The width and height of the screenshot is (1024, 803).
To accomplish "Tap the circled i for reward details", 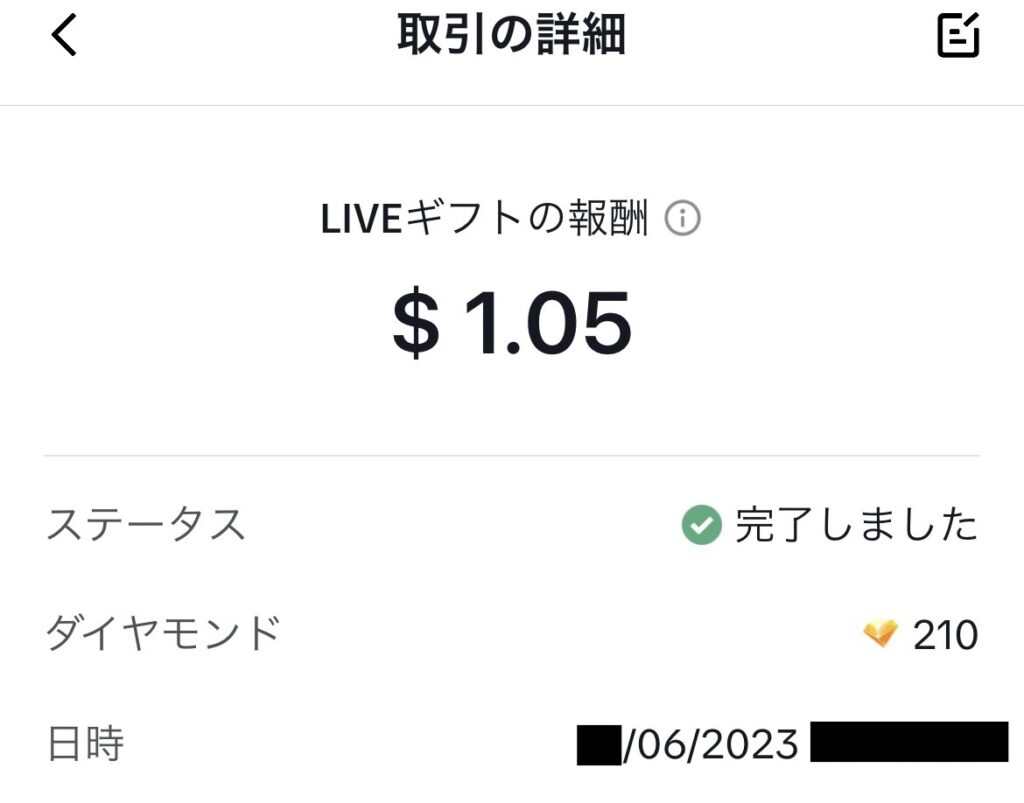I will (x=684, y=218).
